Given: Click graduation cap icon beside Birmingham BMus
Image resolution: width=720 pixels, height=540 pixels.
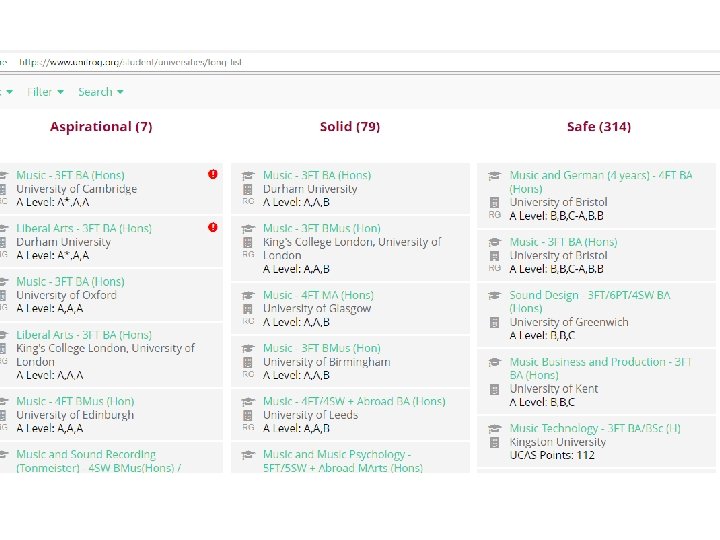Looking at the screenshot, I should click(x=248, y=349).
